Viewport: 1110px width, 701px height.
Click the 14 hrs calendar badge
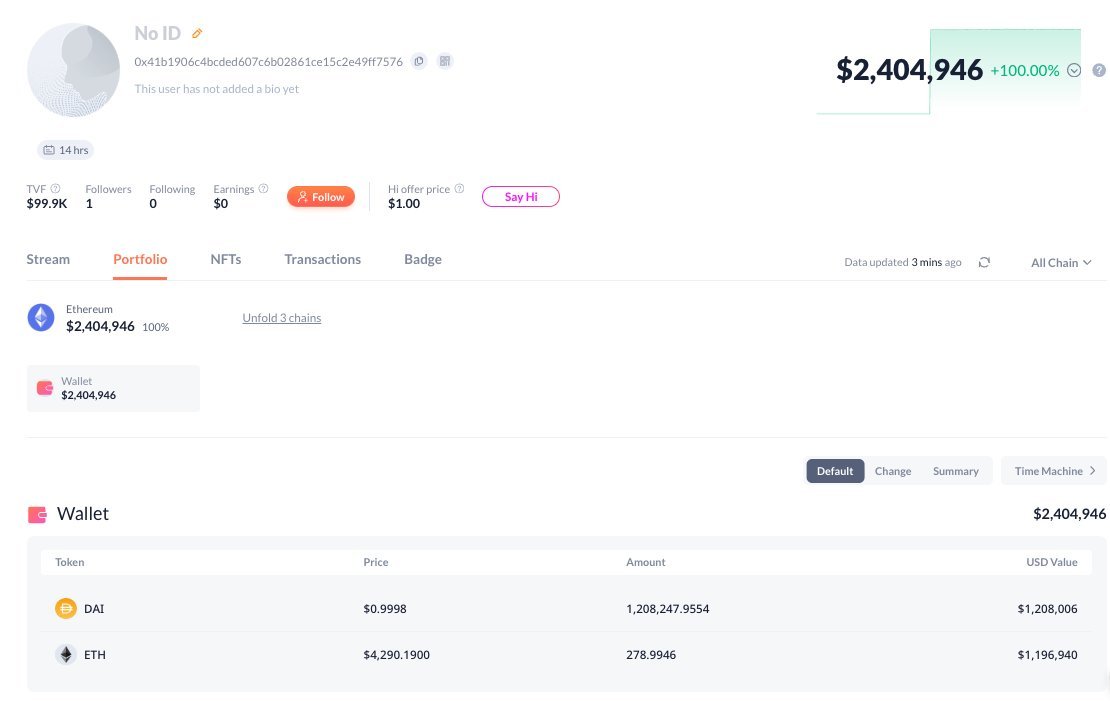pyautogui.click(x=65, y=149)
